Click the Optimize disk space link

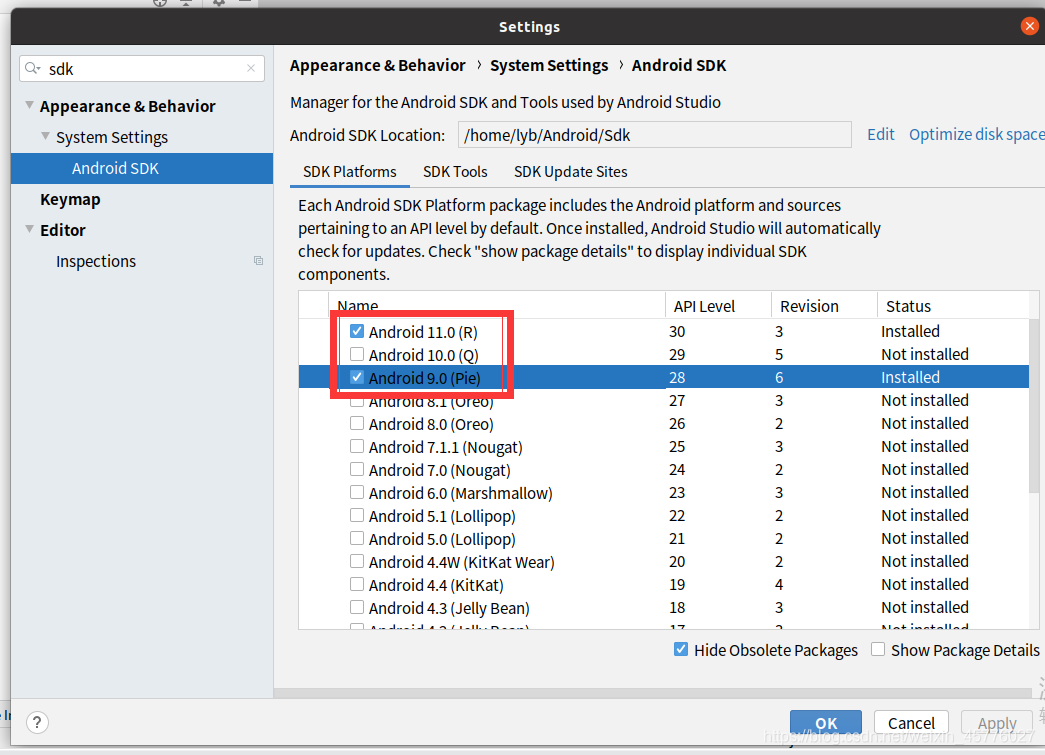click(976, 135)
